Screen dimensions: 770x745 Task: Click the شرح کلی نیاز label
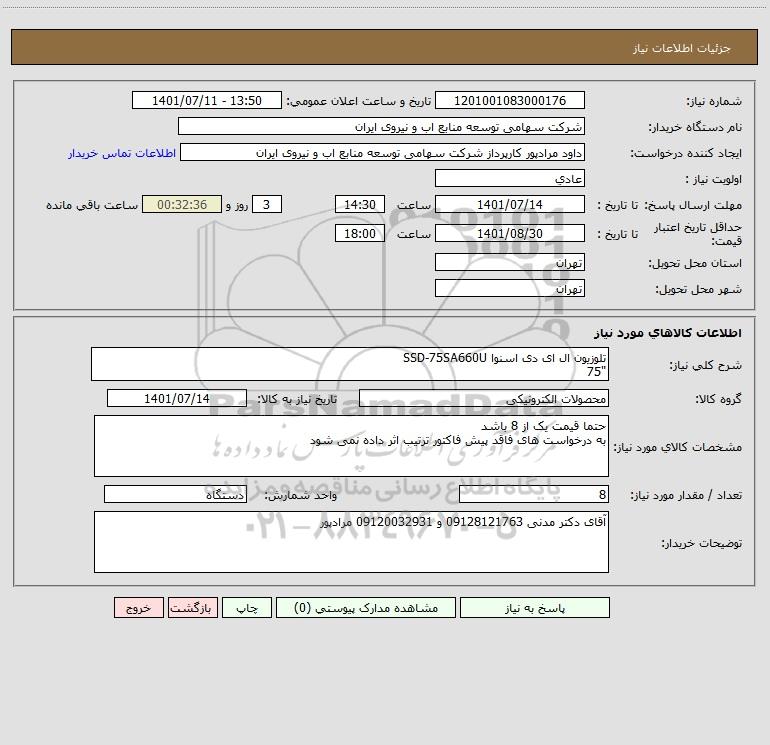pos(706,365)
